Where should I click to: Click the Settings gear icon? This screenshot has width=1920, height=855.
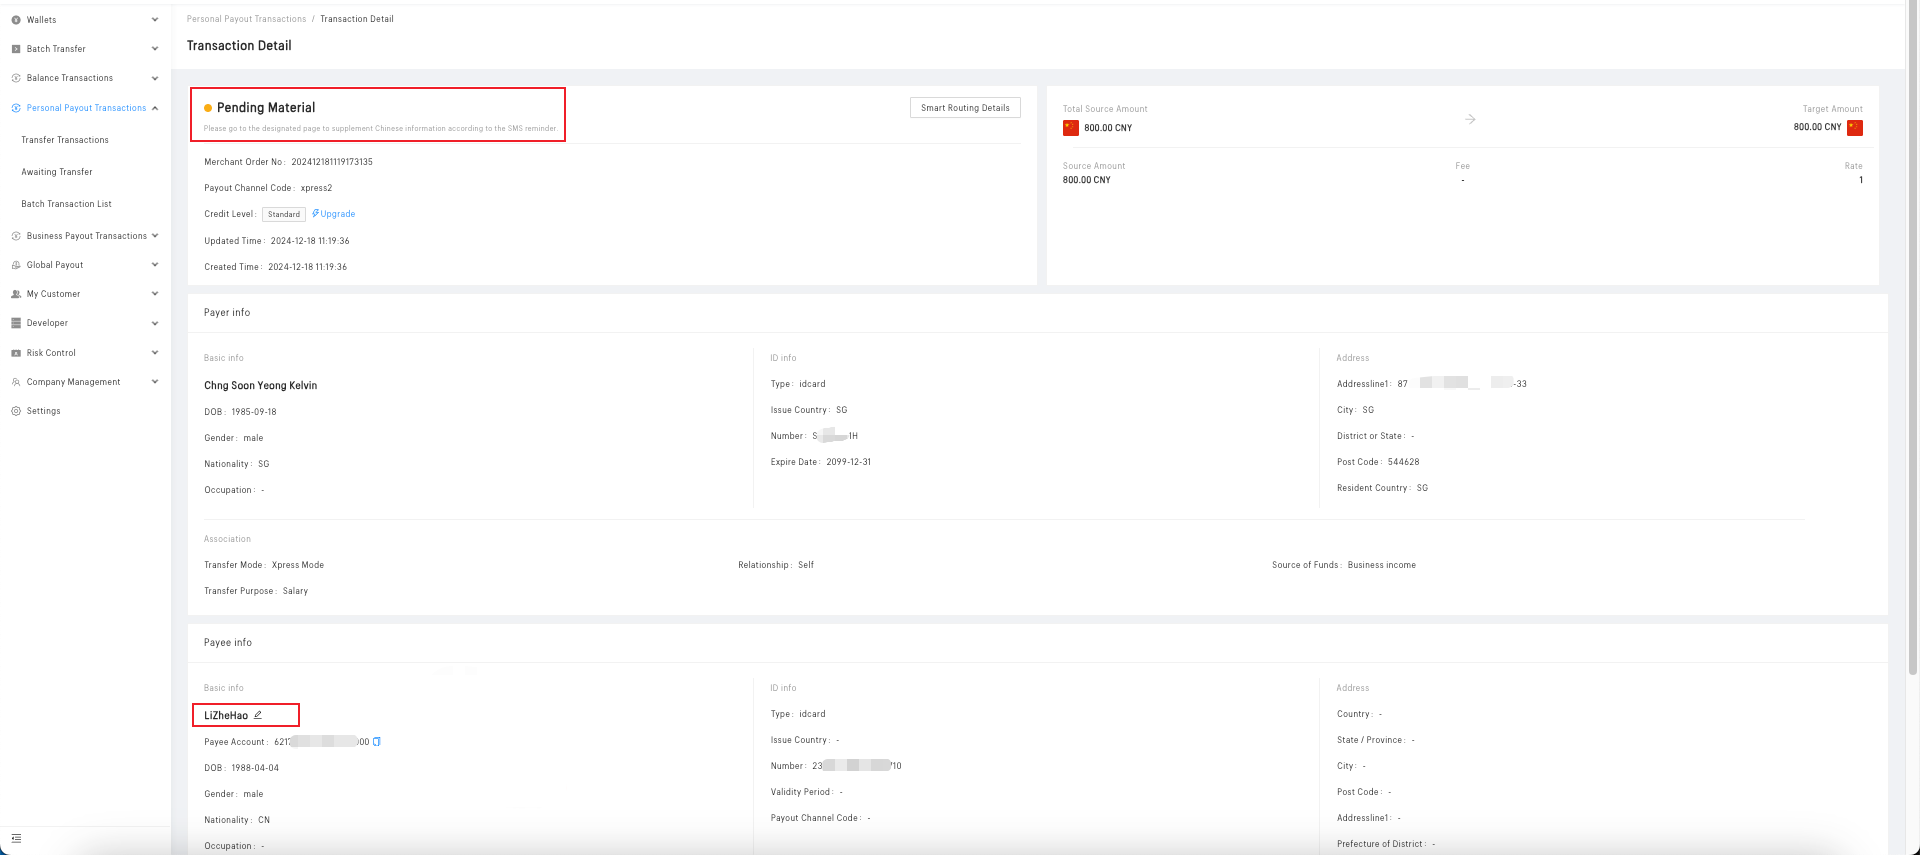click(x=16, y=411)
